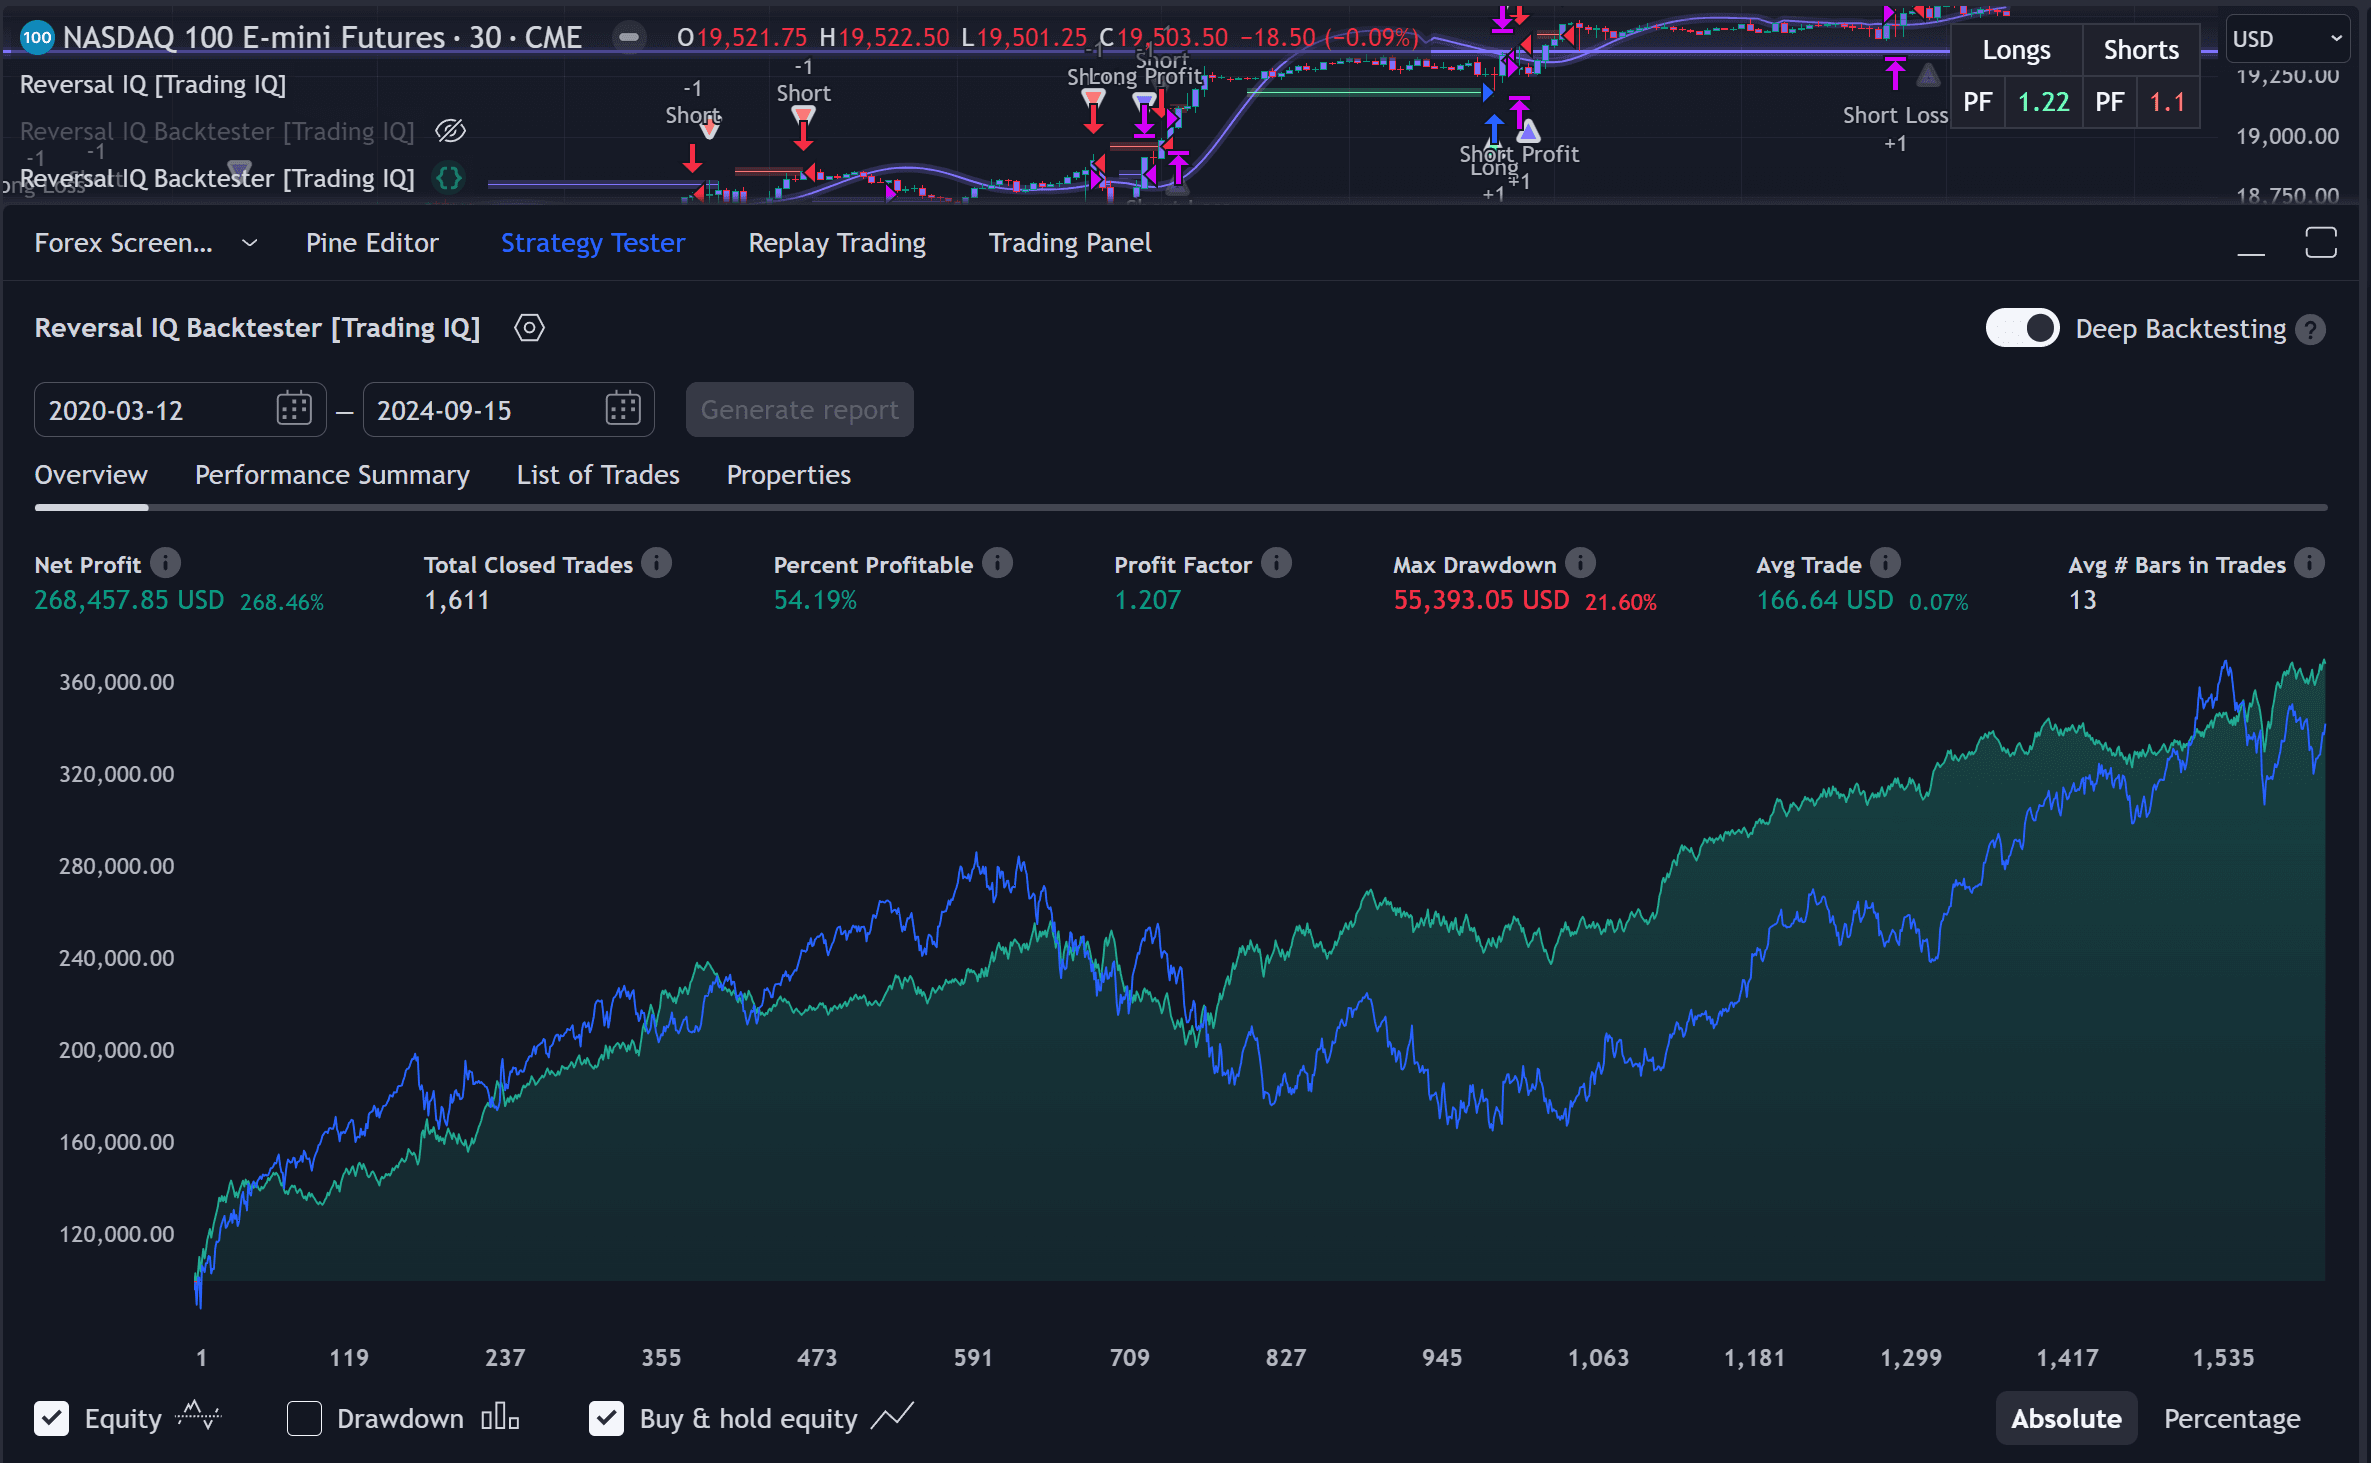Viewport: 2371px width, 1463px height.
Task: Show Total Closed Trades info tooltip
Action: click(657, 564)
